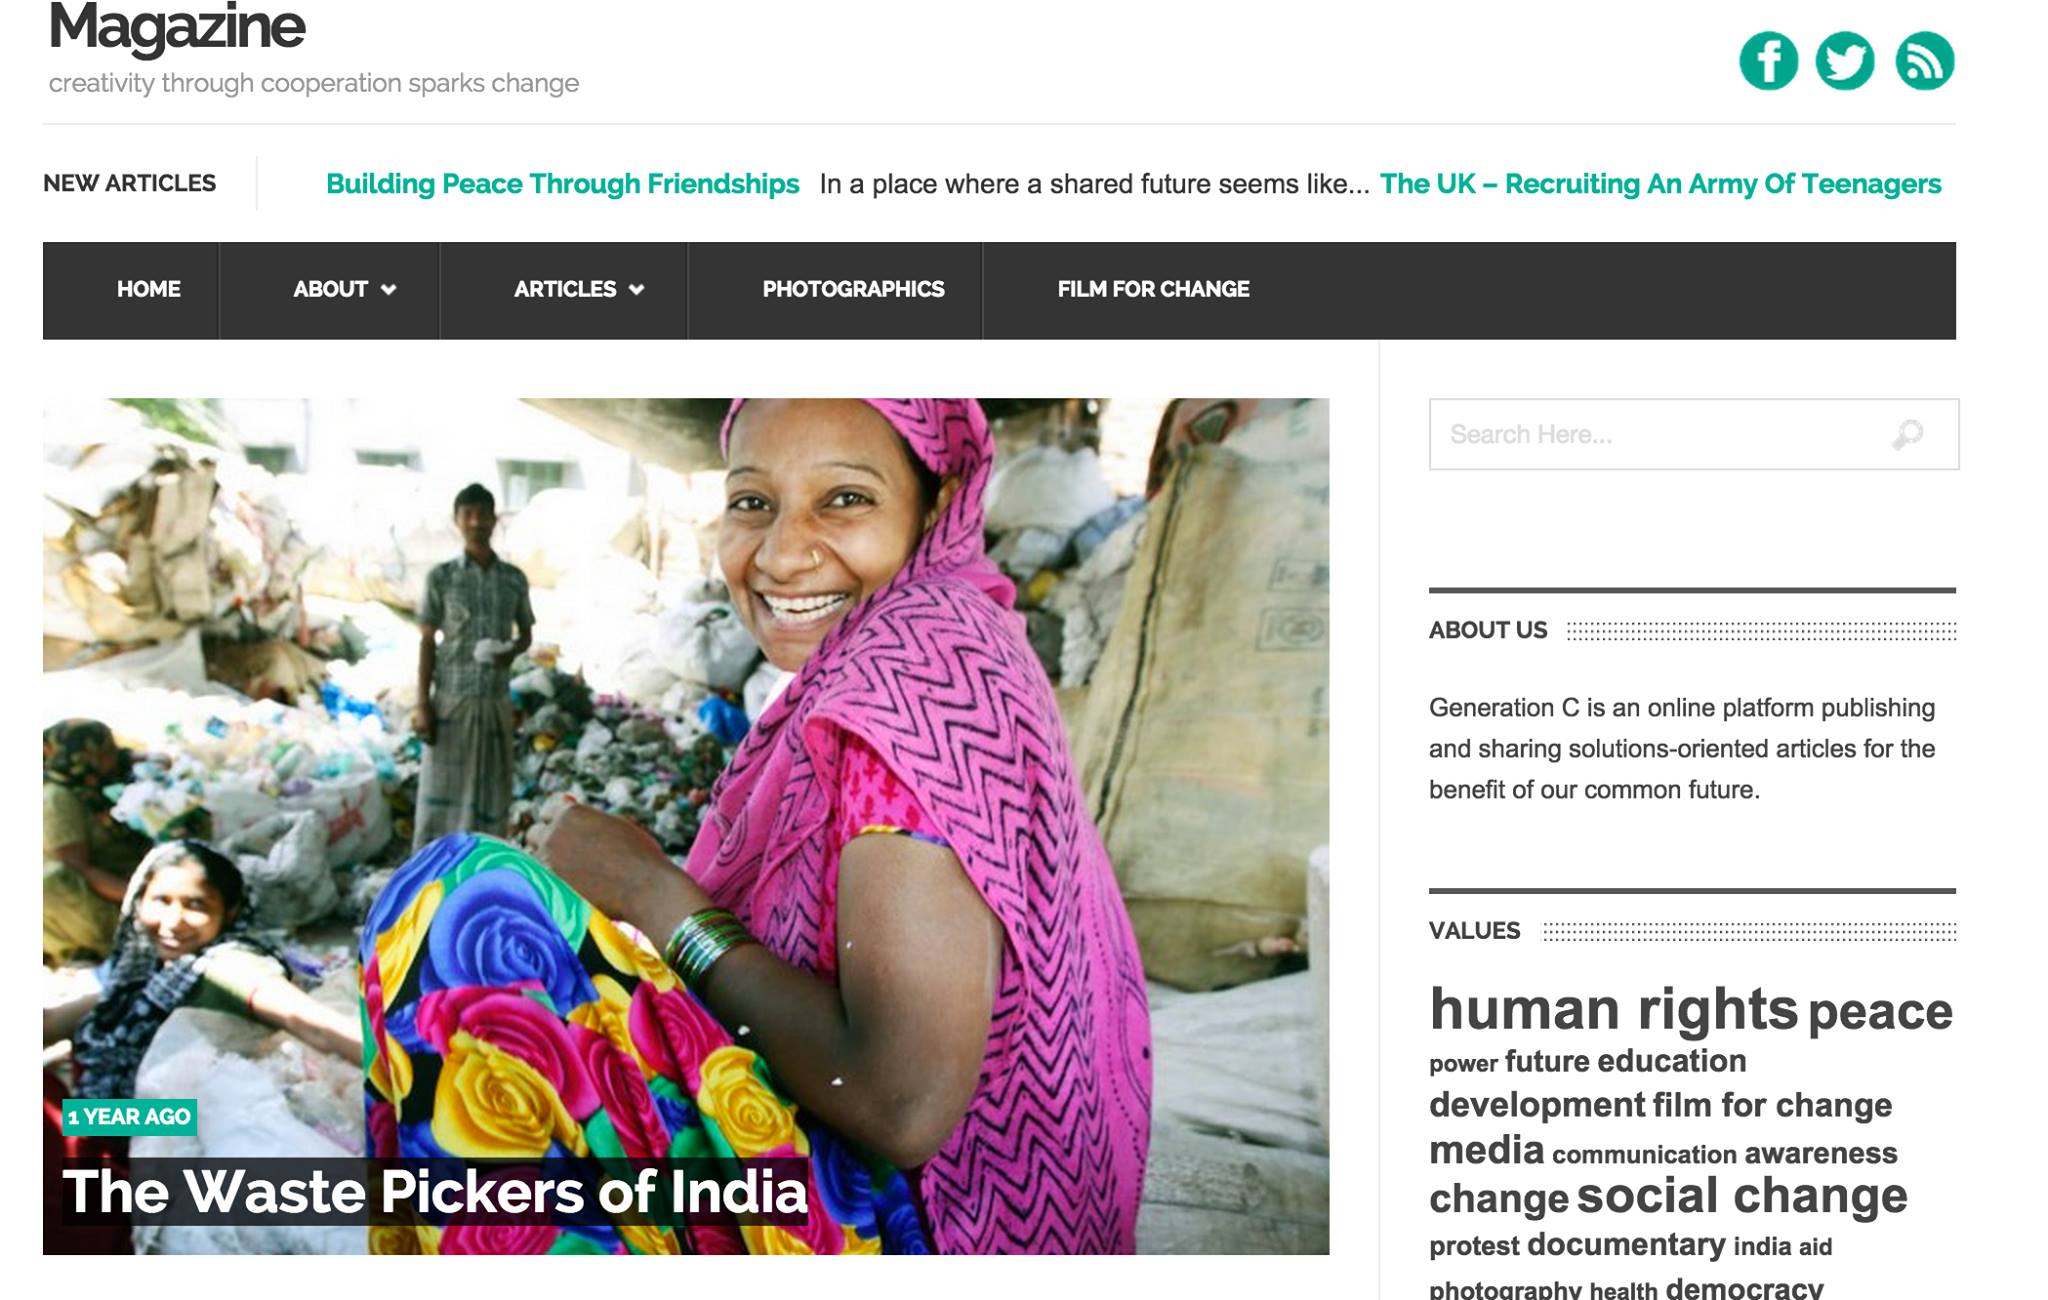The image size is (2048, 1300).
Task: Go to the Home menu item
Action: 148,289
